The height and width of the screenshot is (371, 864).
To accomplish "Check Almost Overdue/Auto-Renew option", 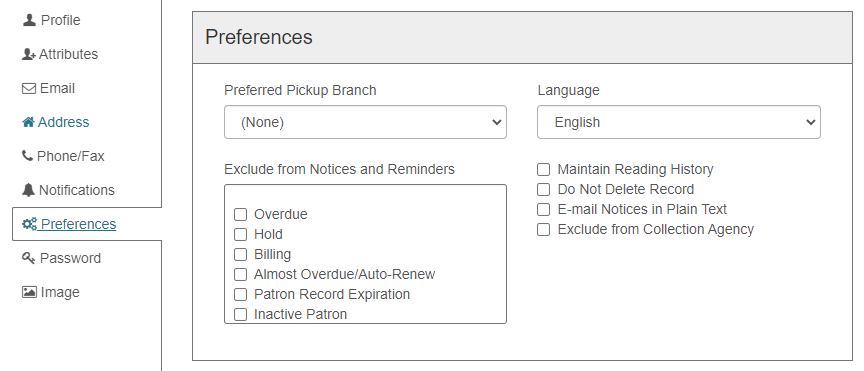I will click(240, 274).
